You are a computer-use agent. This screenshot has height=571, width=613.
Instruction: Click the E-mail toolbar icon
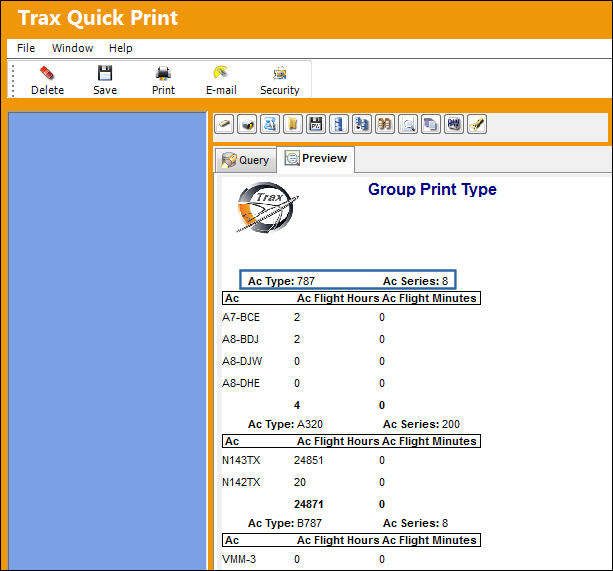221,73
